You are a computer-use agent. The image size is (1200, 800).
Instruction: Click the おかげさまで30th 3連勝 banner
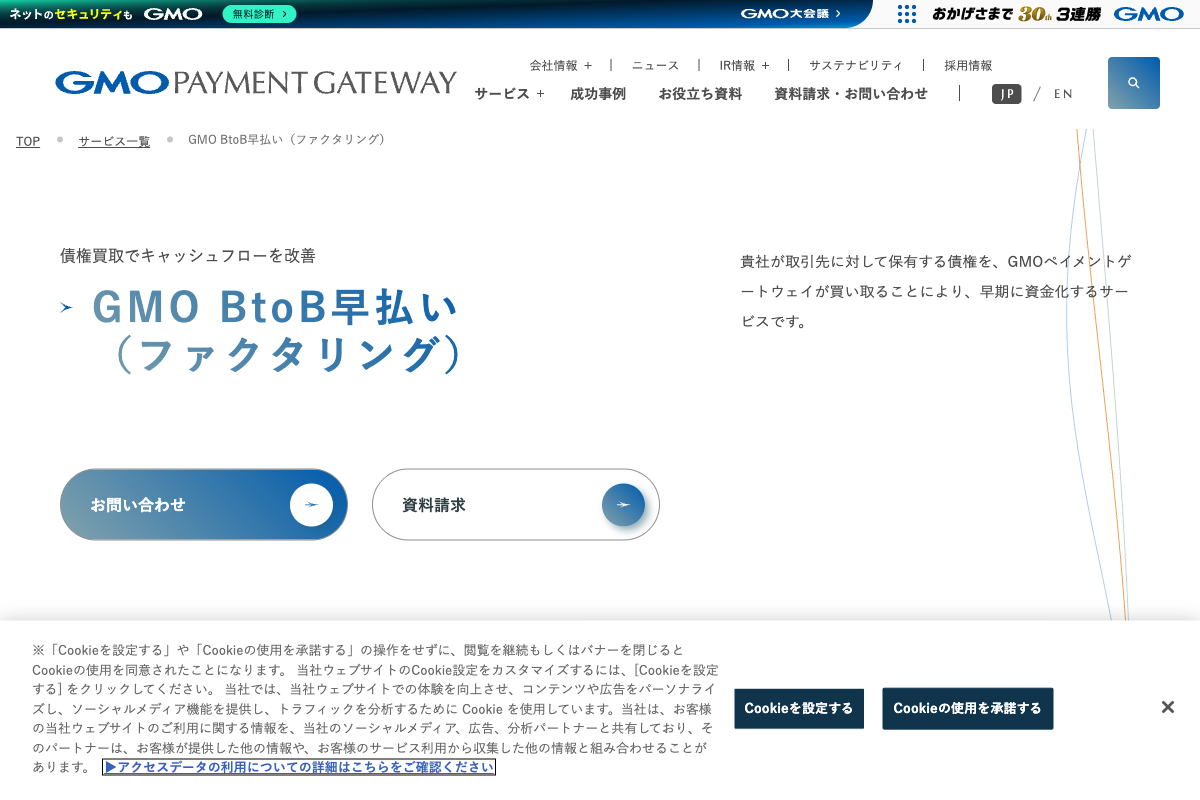coord(1016,14)
